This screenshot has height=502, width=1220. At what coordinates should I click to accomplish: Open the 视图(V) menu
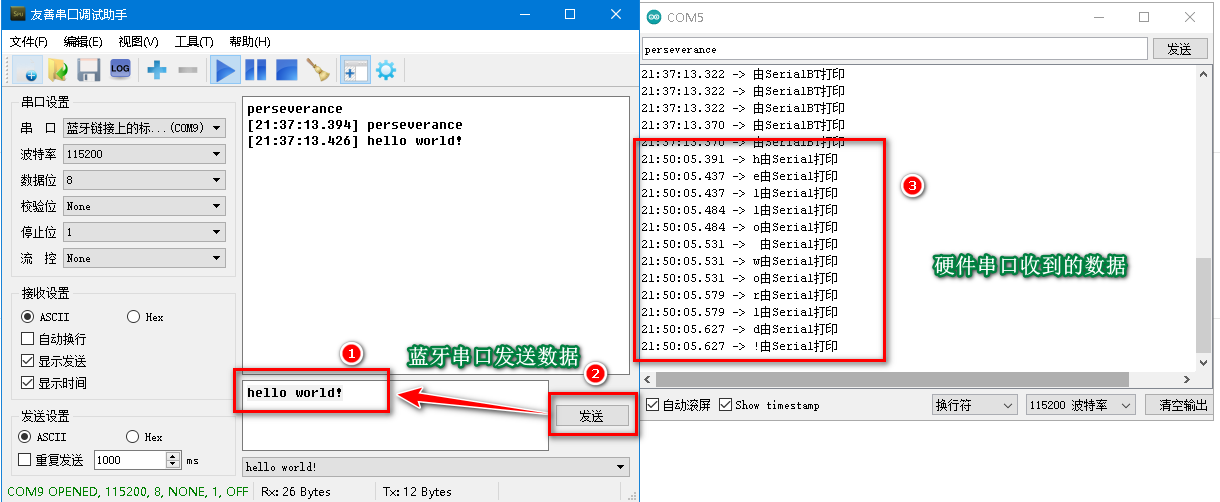(x=138, y=42)
